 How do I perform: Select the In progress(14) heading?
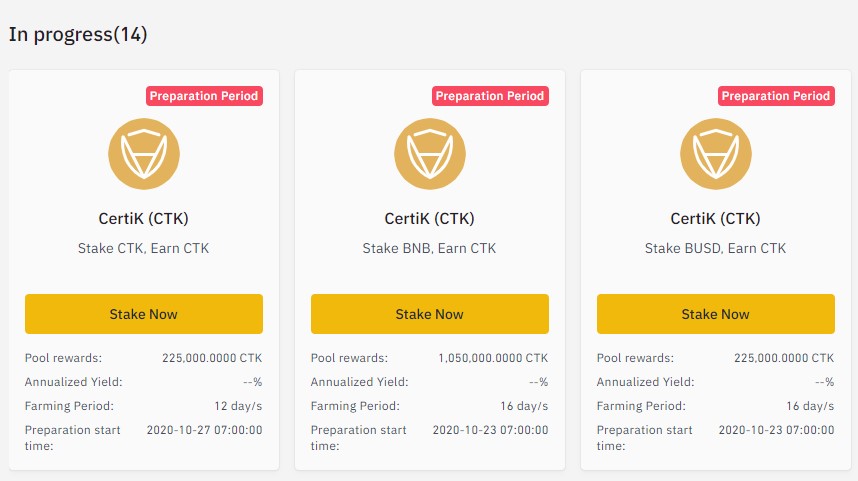click(x=78, y=34)
